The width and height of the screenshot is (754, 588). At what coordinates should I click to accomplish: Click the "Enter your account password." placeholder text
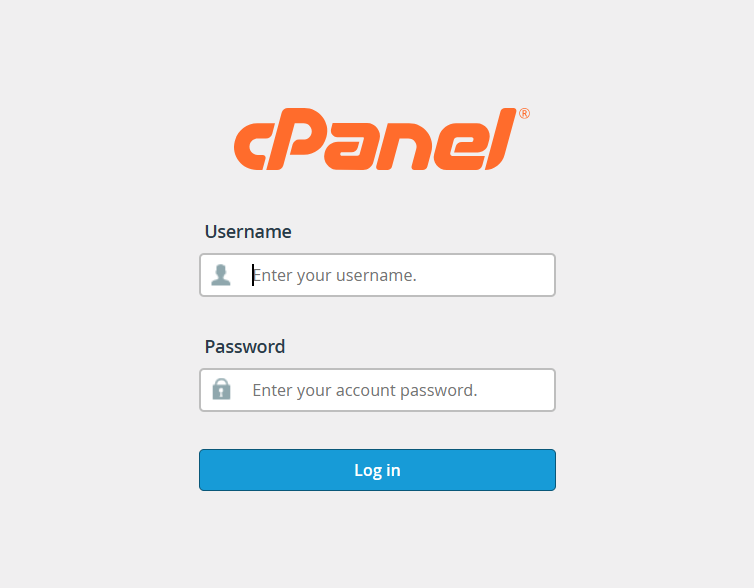(365, 390)
